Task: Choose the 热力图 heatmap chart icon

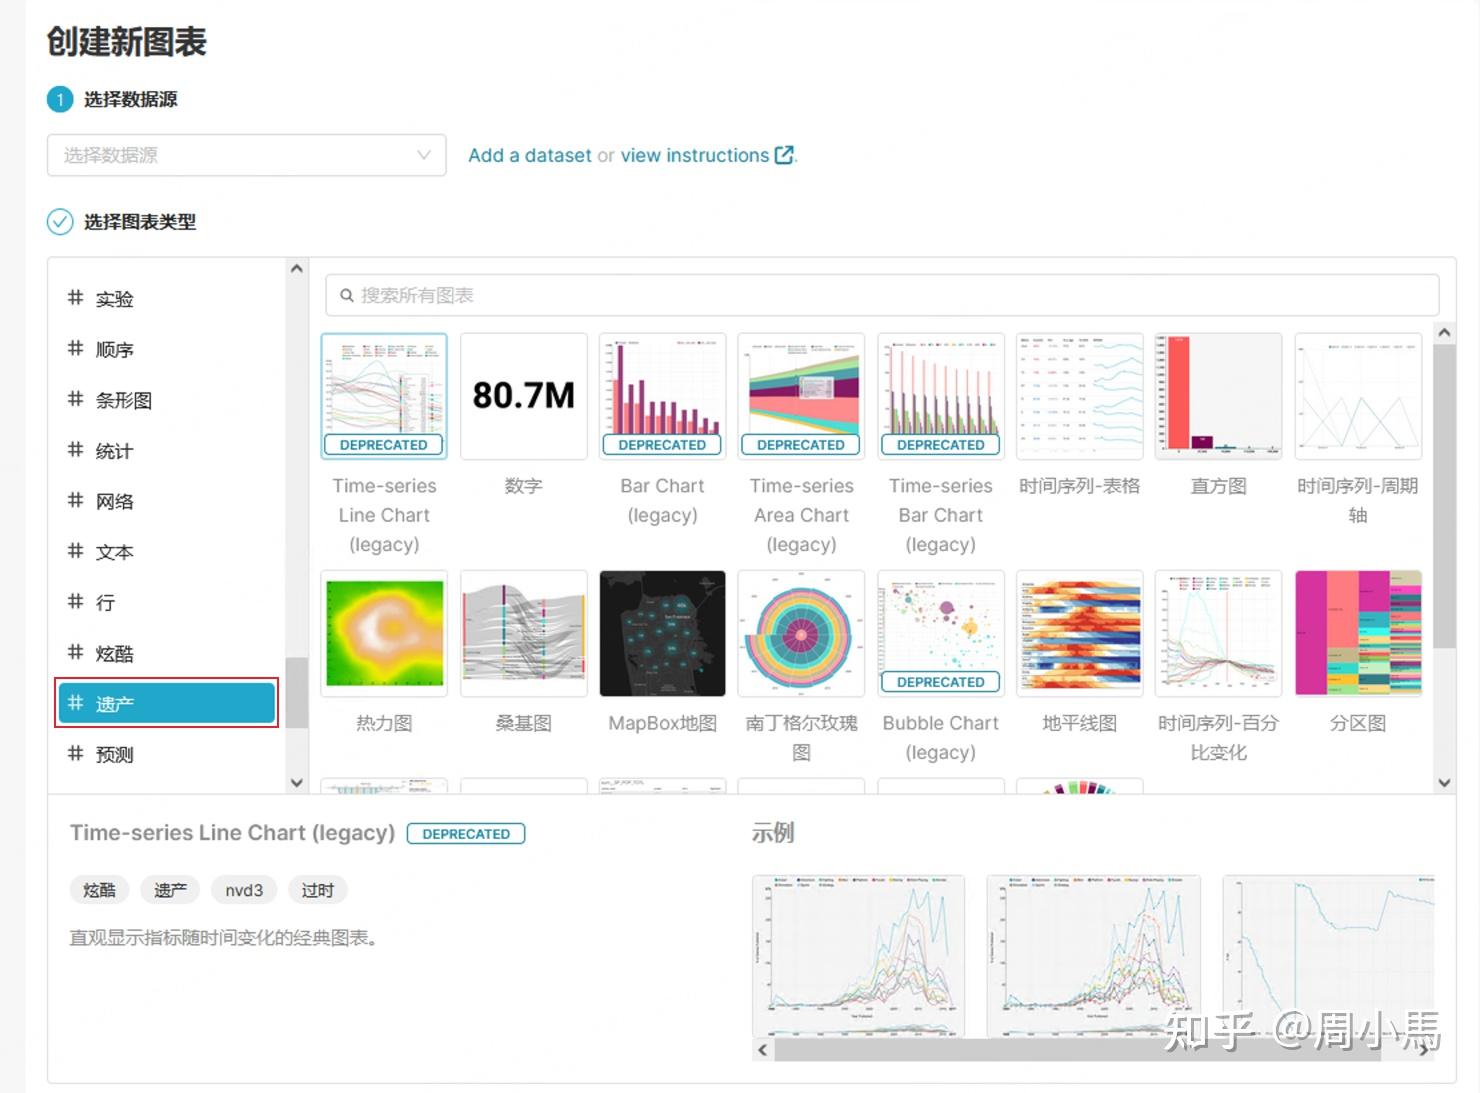Action: point(384,633)
